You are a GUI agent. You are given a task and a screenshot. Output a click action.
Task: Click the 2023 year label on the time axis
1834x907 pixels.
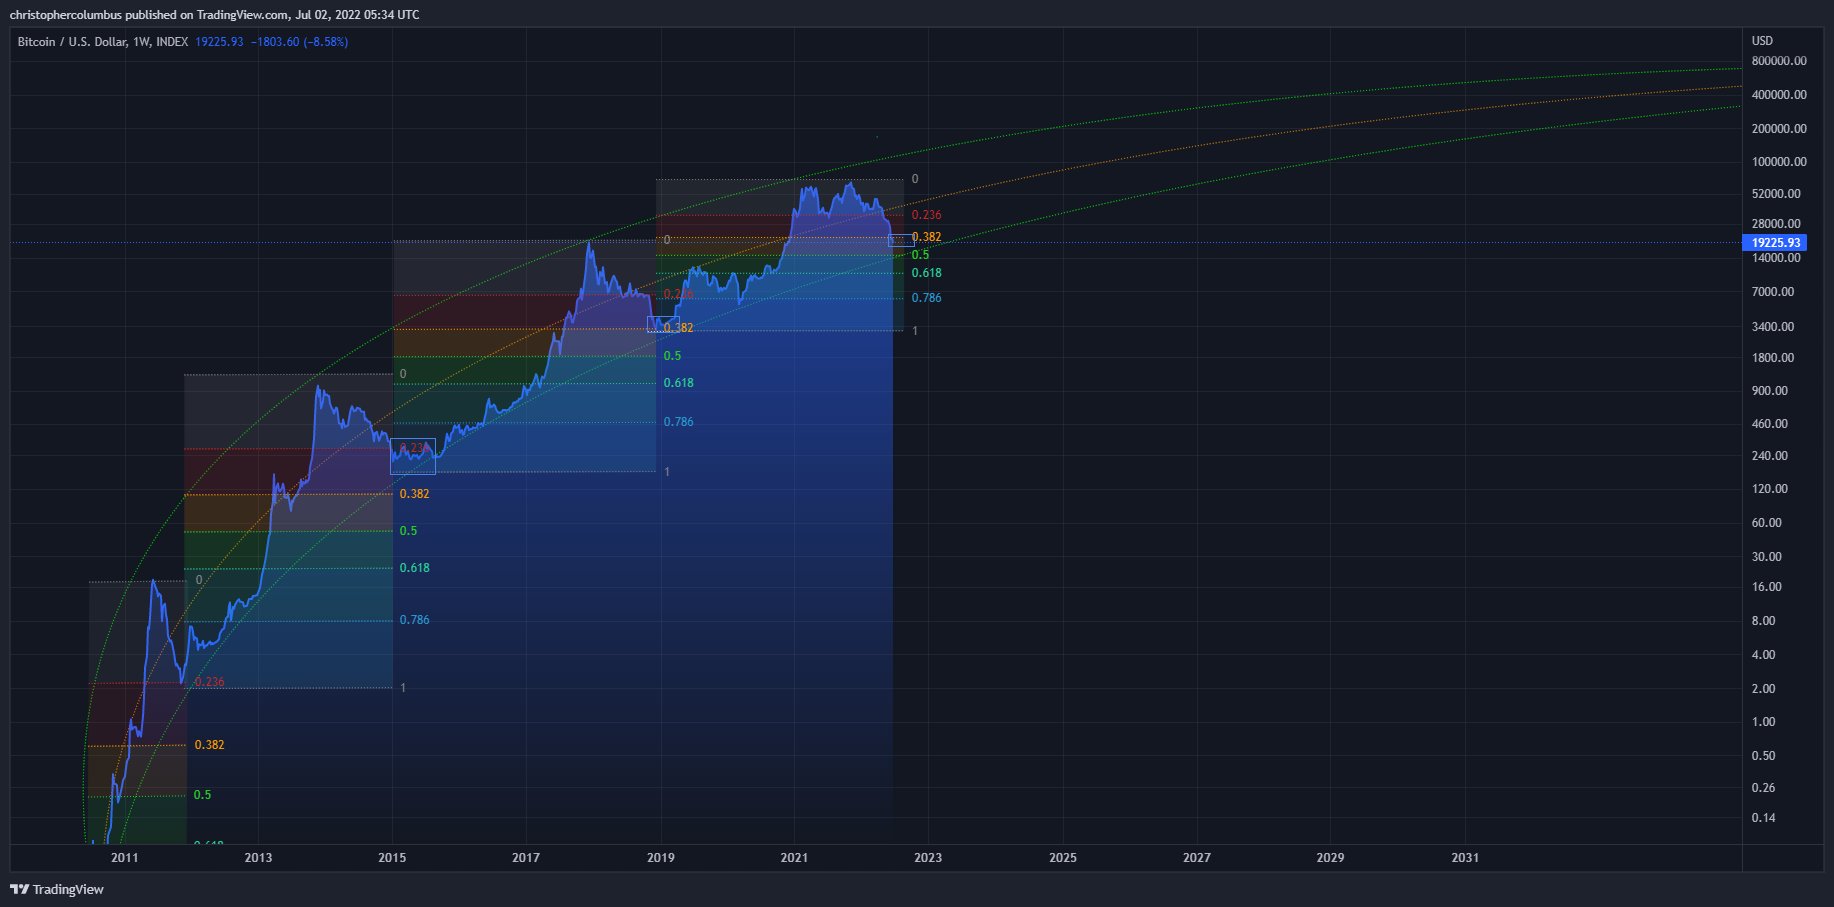click(928, 858)
